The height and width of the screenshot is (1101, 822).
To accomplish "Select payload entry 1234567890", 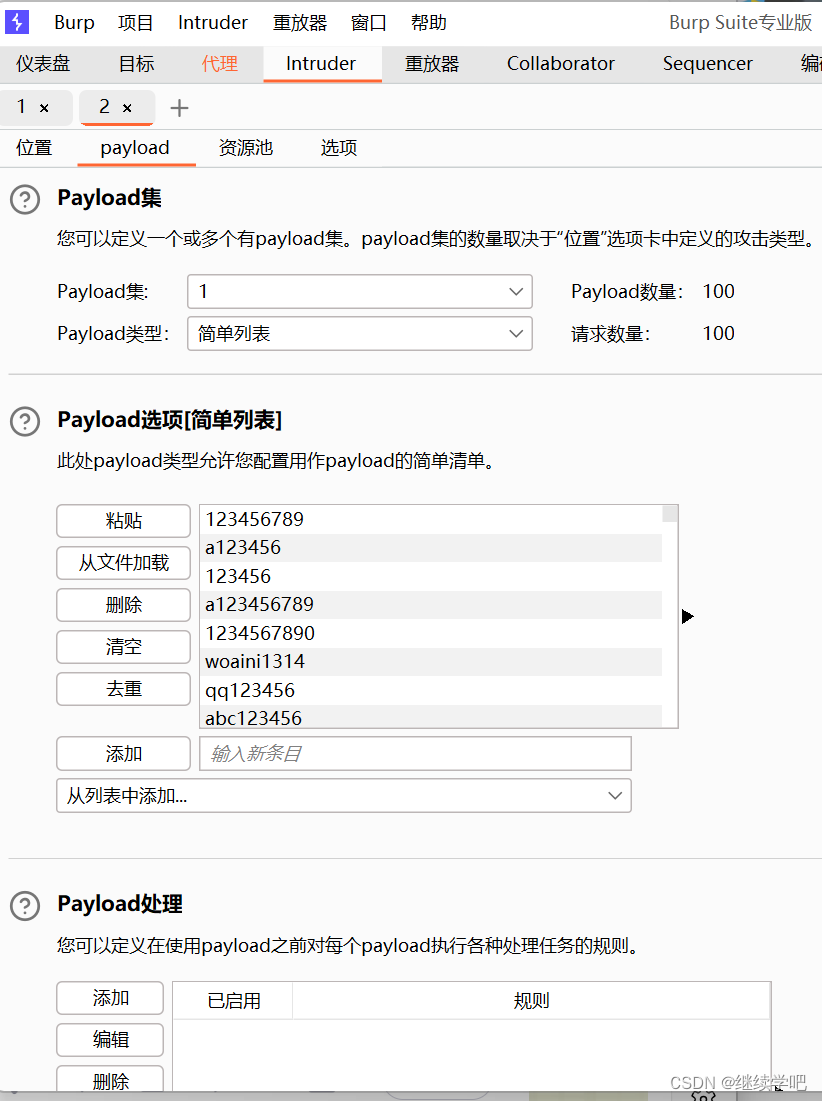I will [431, 633].
